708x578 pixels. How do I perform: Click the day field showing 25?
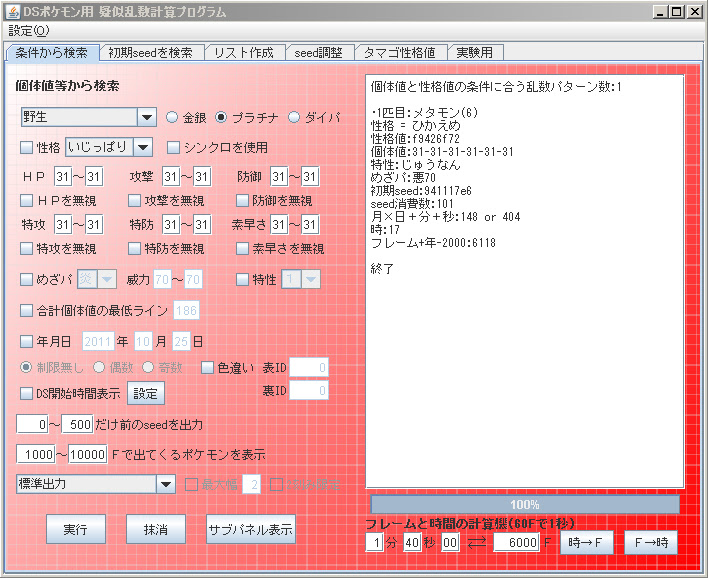pos(181,341)
